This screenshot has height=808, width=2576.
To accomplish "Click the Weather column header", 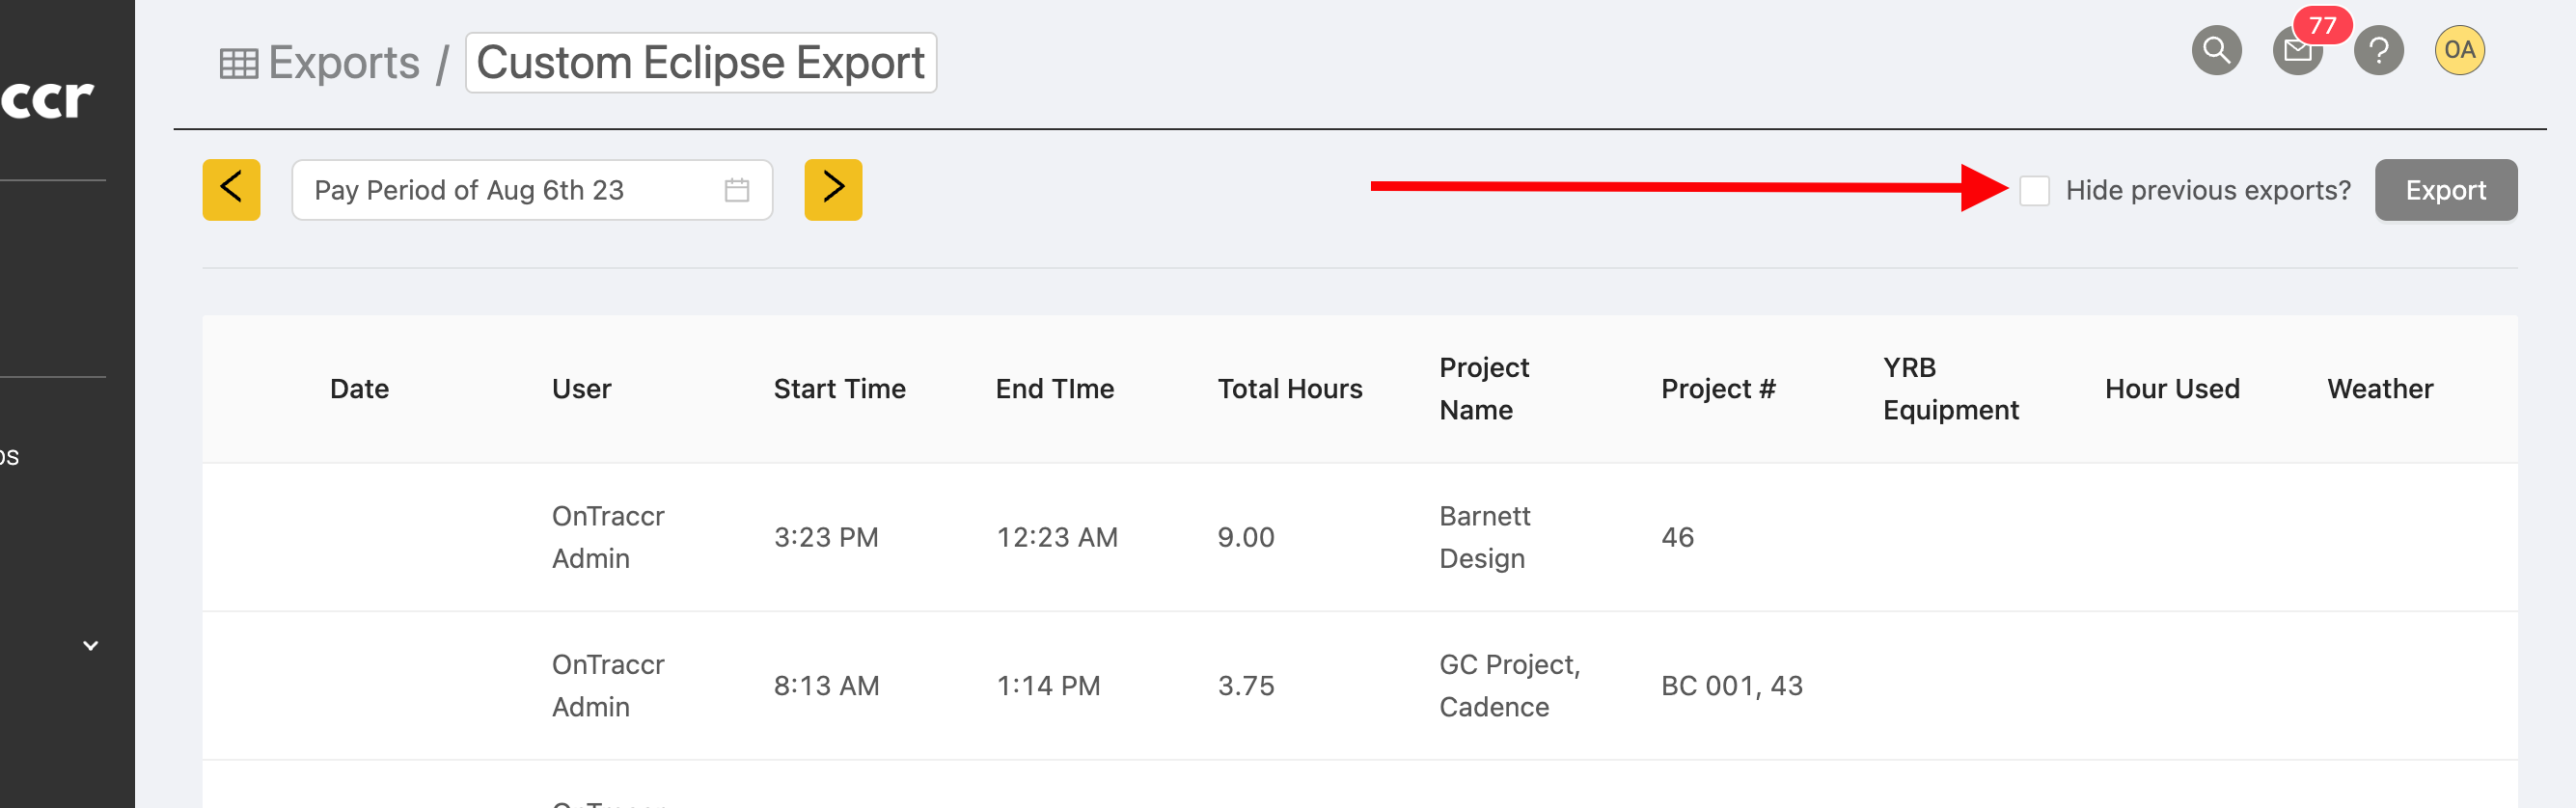I will 2379,389.
